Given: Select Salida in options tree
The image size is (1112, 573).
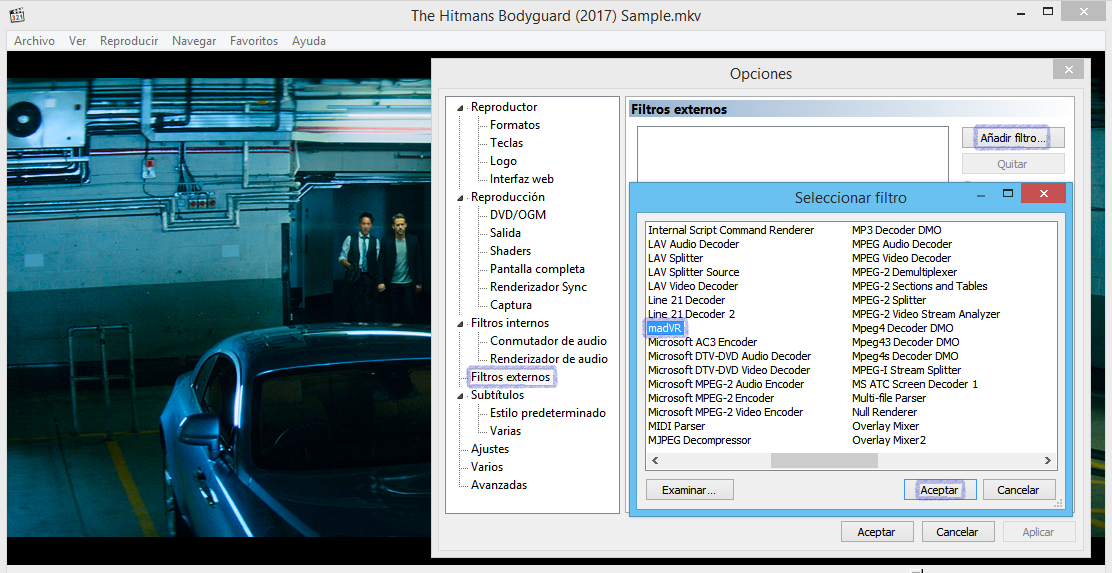Looking at the screenshot, I should pos(505,233).
